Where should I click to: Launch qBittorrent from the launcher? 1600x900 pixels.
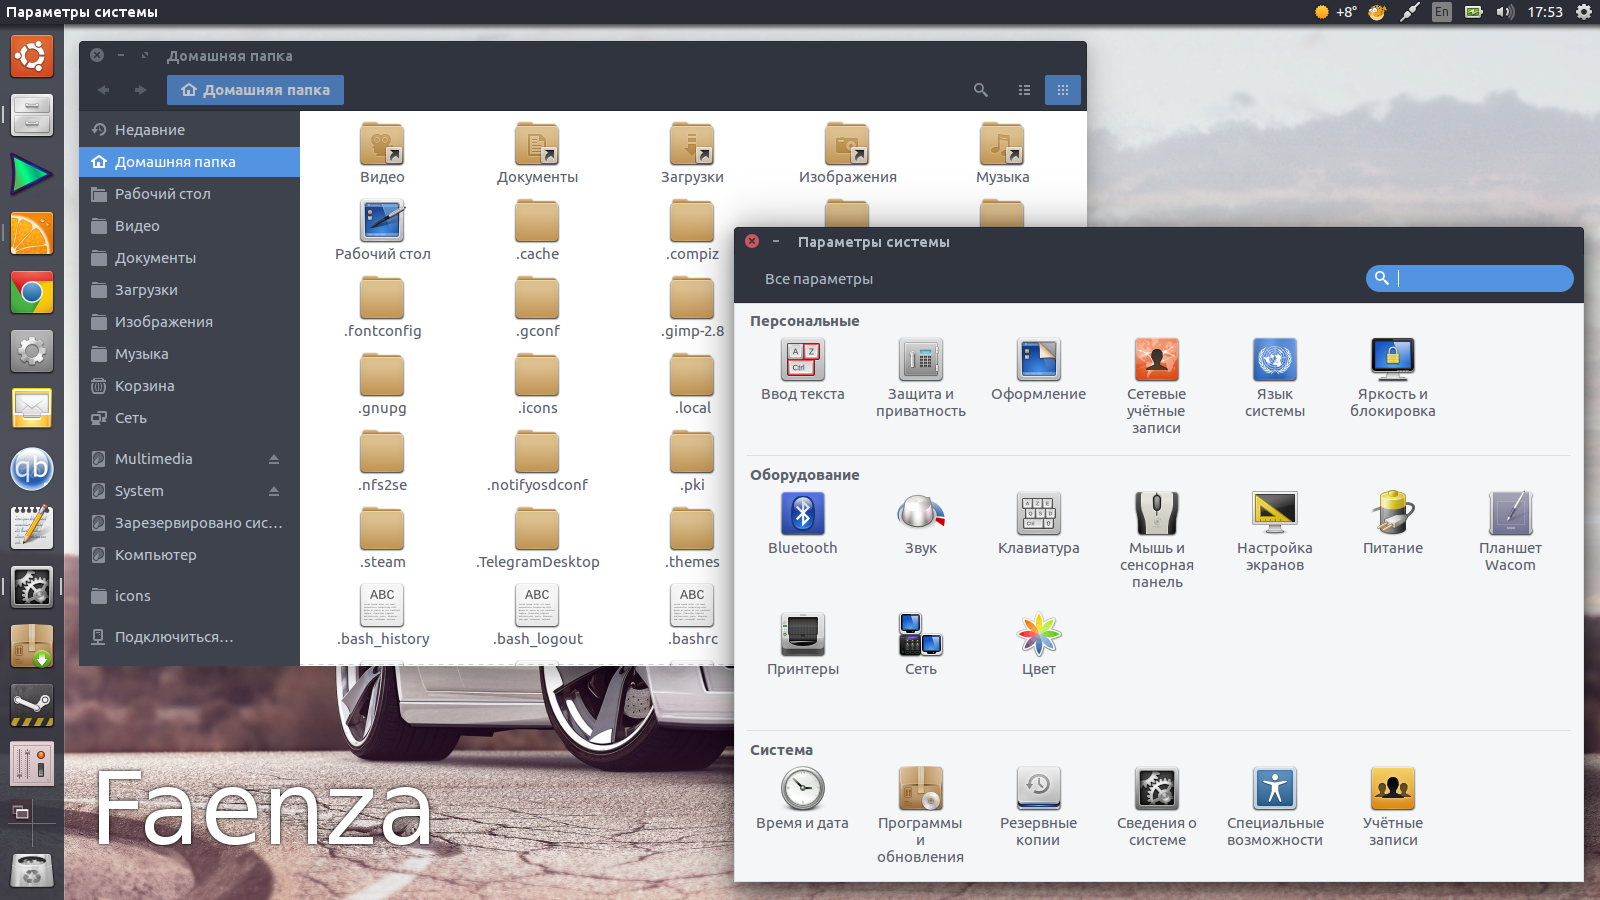pyautogui.click(x=32, y=469)
